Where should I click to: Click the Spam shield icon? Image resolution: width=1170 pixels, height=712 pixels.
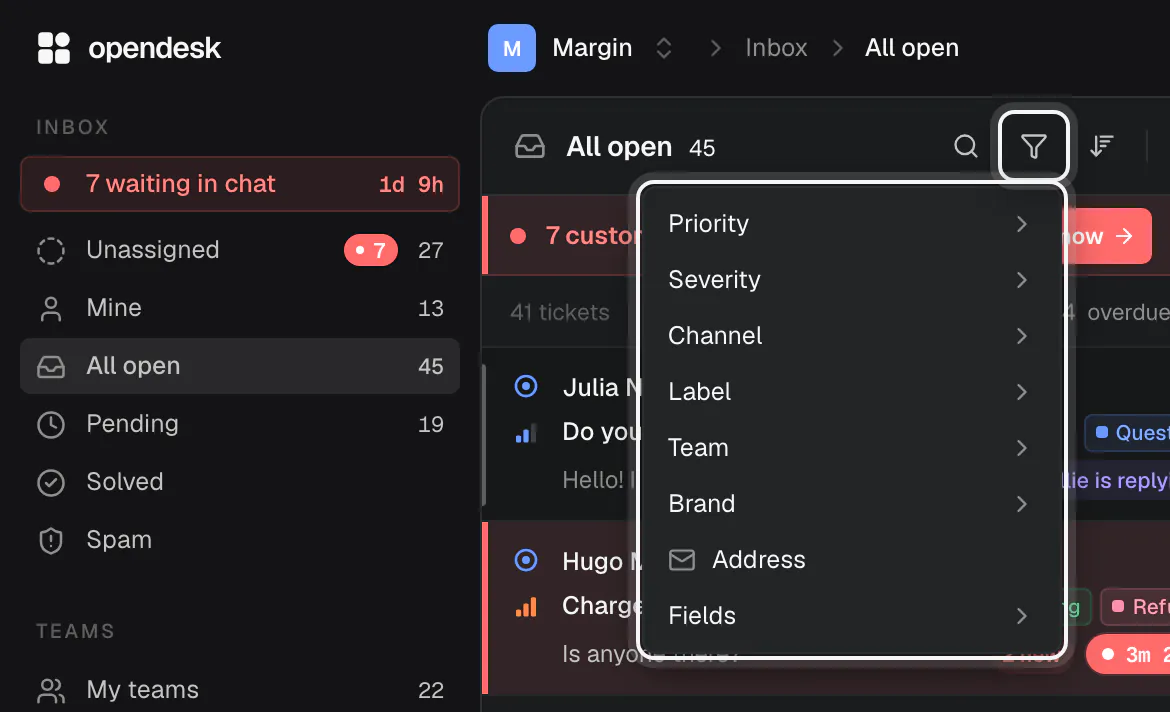pos(51,540)
